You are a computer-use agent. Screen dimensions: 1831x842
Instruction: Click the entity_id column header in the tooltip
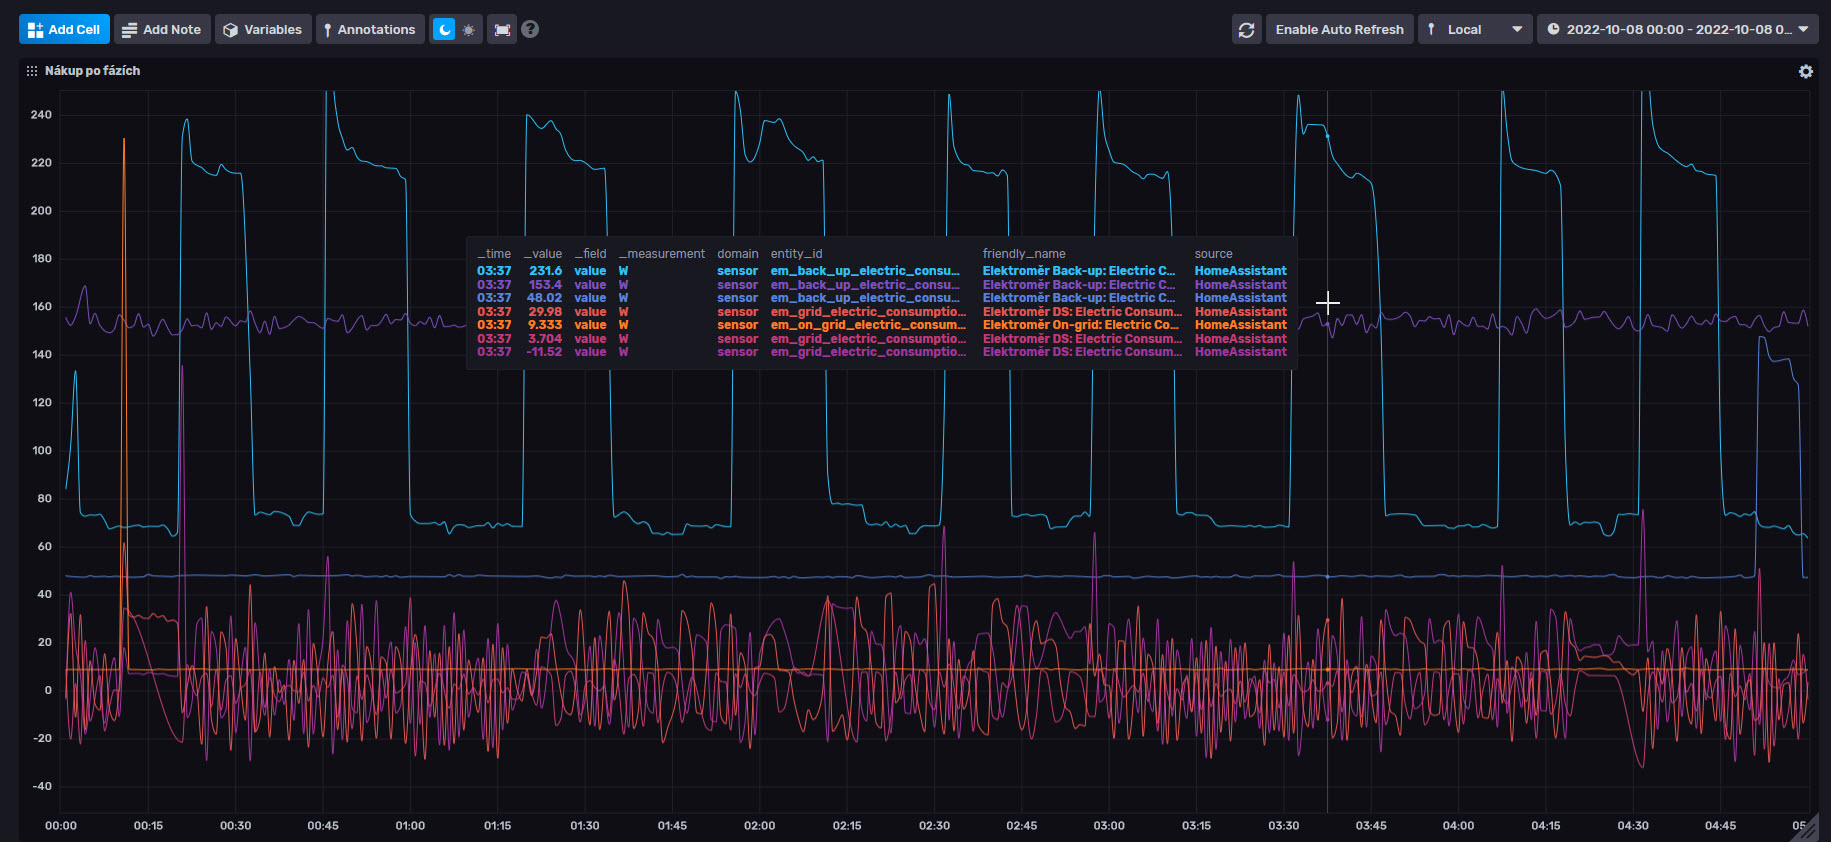(x=796, y=254)
